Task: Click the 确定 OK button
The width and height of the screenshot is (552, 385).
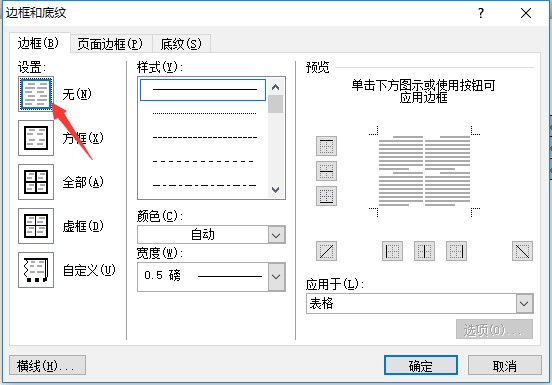Action: (x=421, y=366)
